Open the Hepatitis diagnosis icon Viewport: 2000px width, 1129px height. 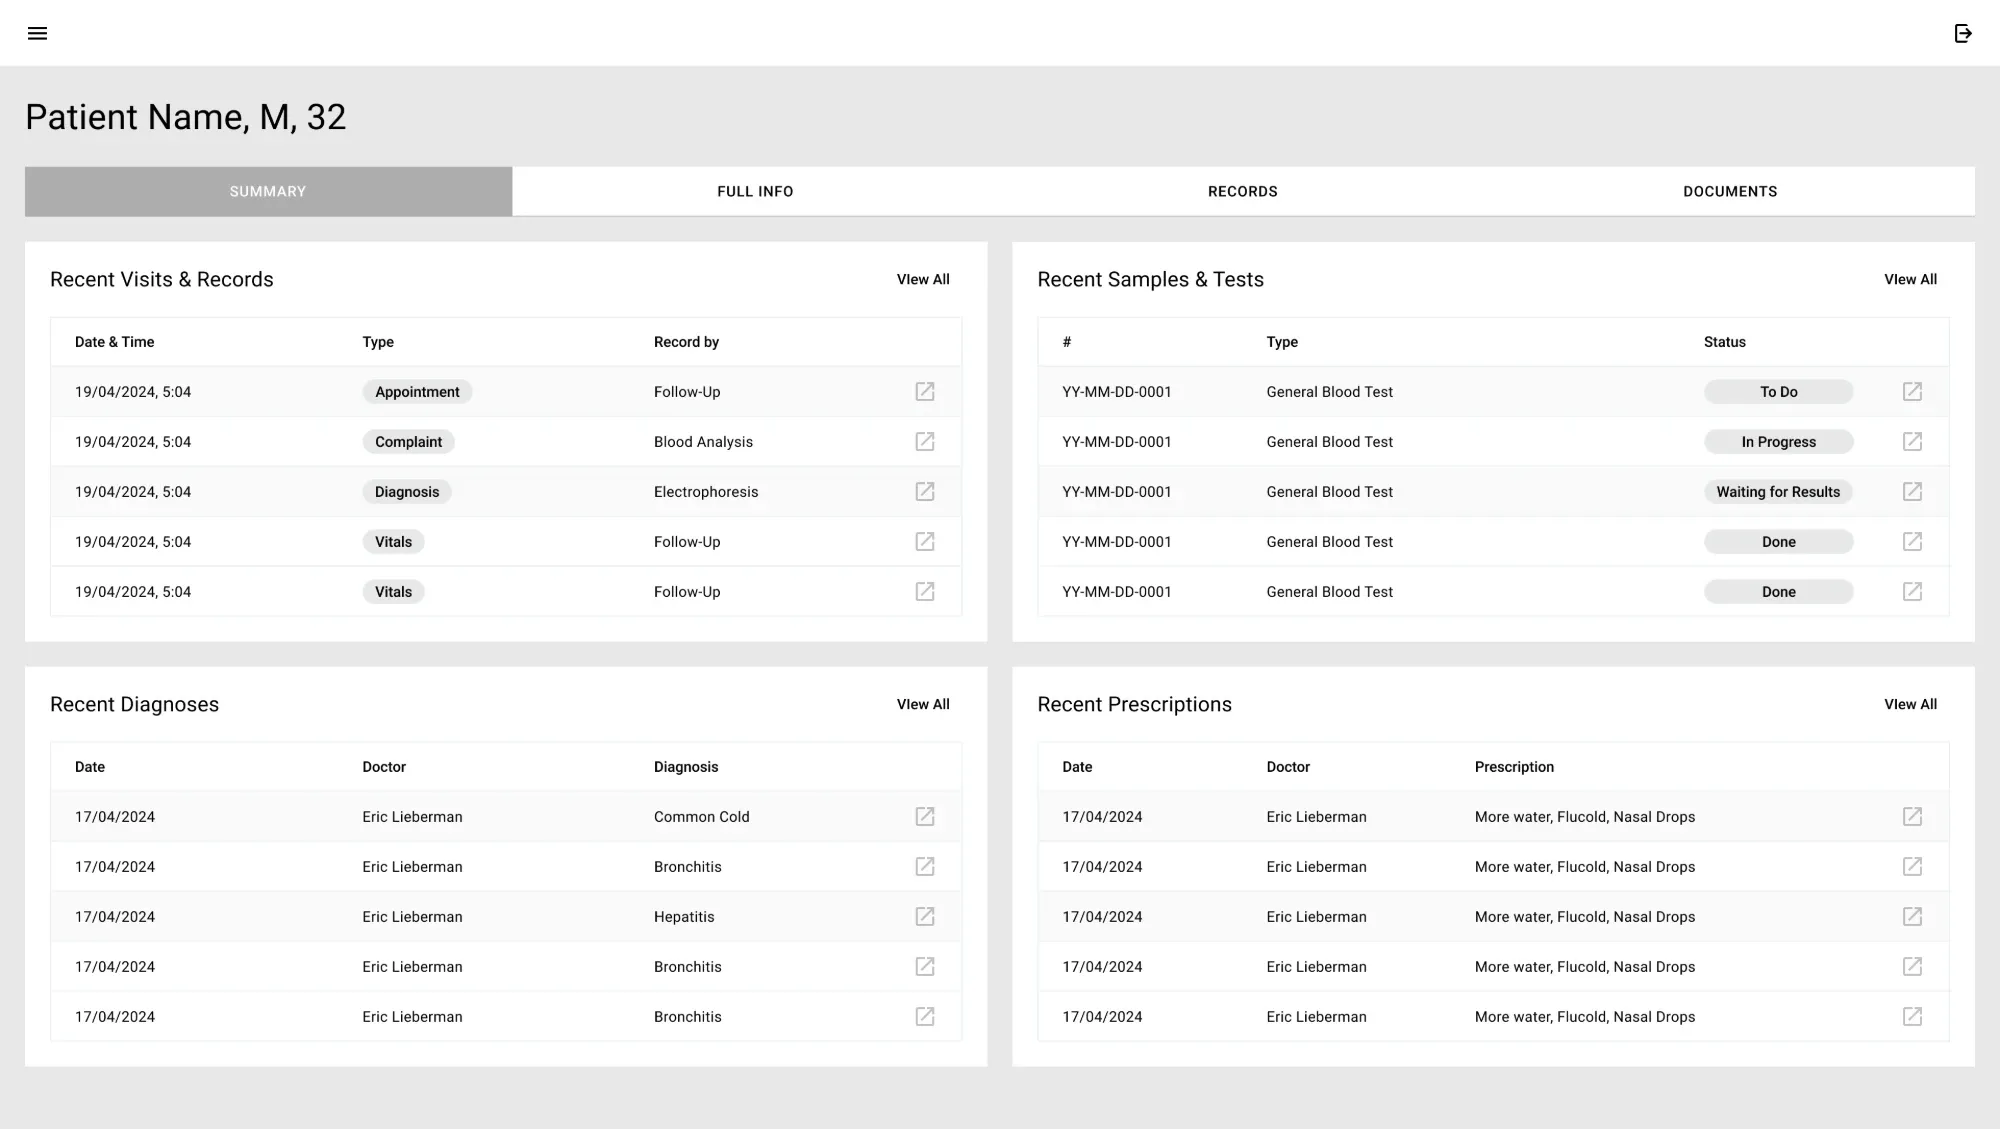(x=925, y=916)
